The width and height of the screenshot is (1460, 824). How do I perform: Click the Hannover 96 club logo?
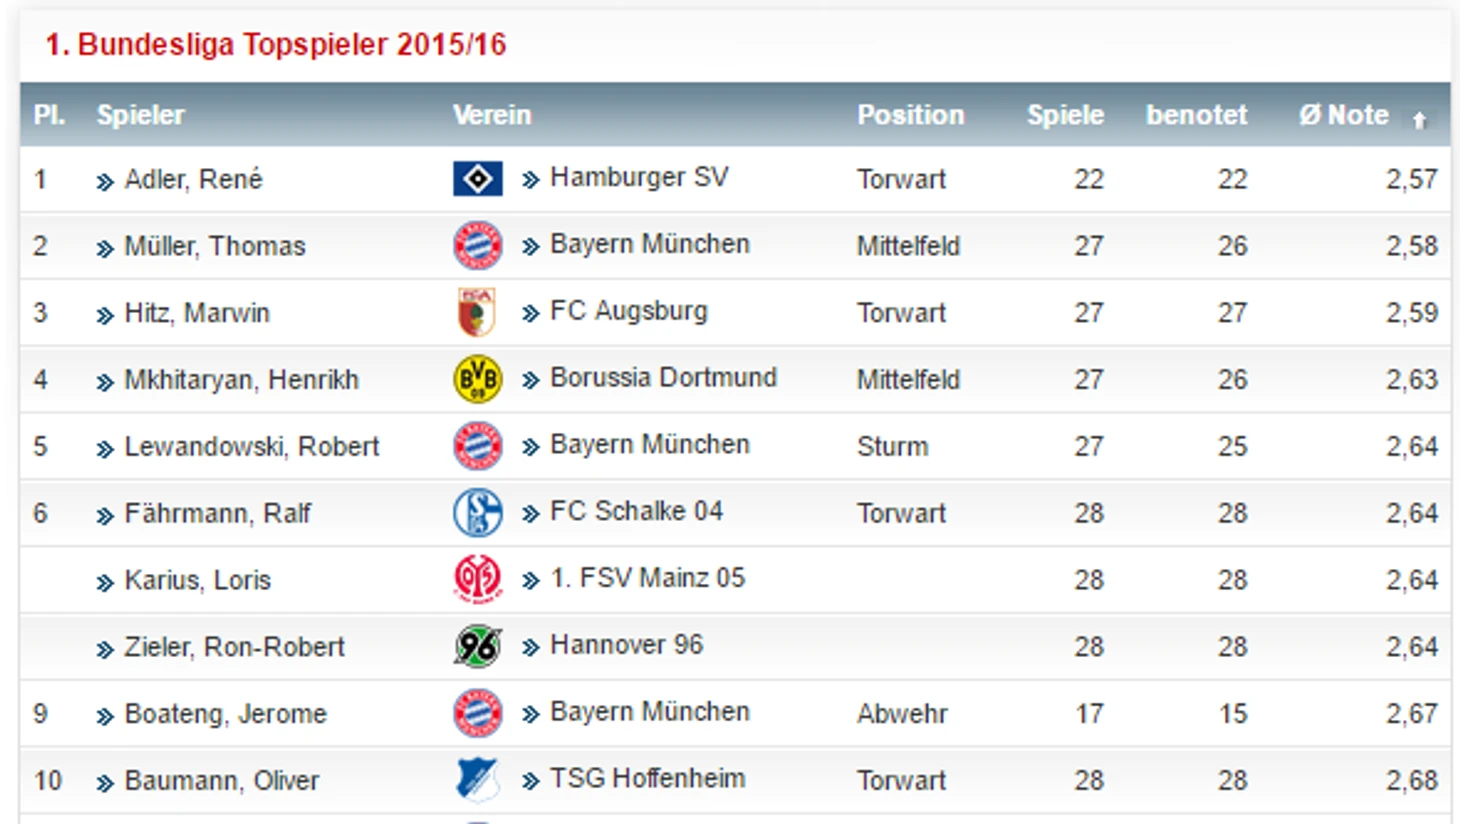(478, 646)
